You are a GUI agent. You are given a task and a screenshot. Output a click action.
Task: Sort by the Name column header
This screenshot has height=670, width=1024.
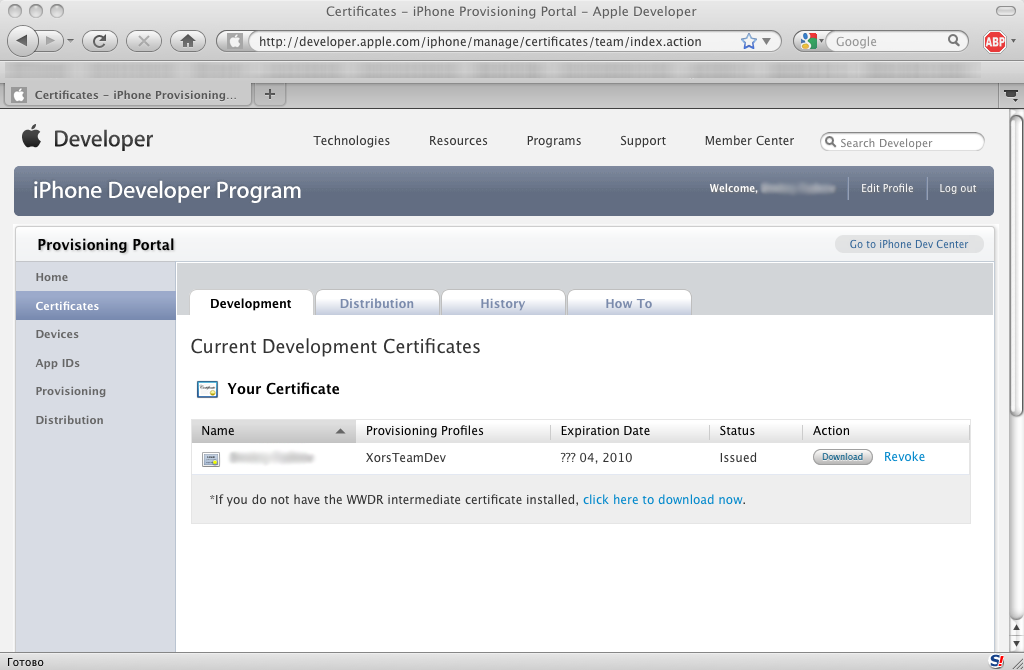[x=273, y=430]
